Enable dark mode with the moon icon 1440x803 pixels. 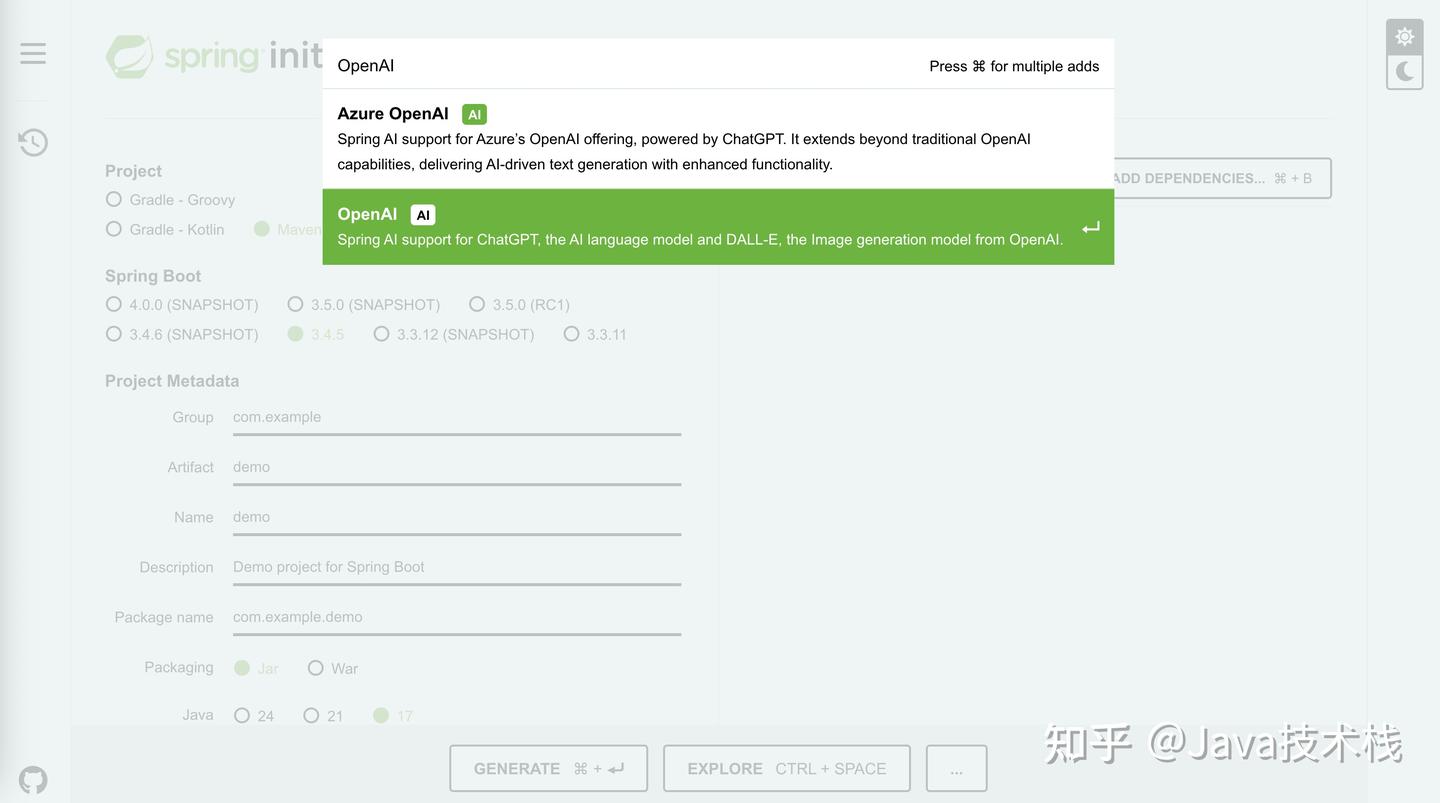1404,71
